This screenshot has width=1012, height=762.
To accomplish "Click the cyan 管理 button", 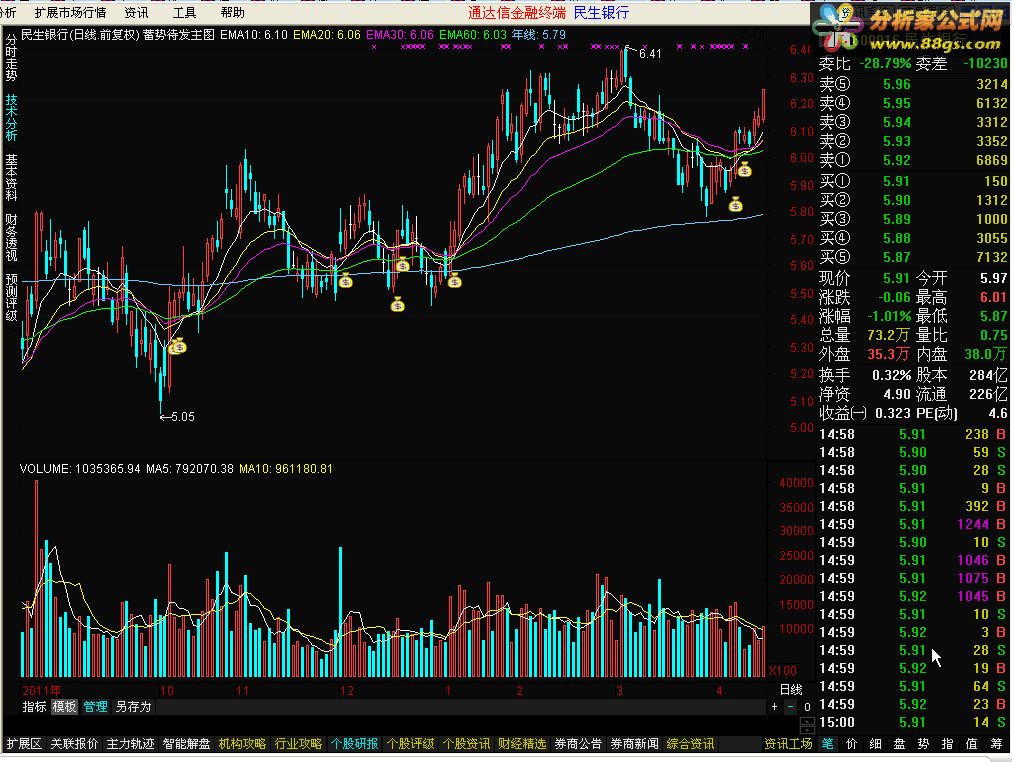I will [96, 707].
